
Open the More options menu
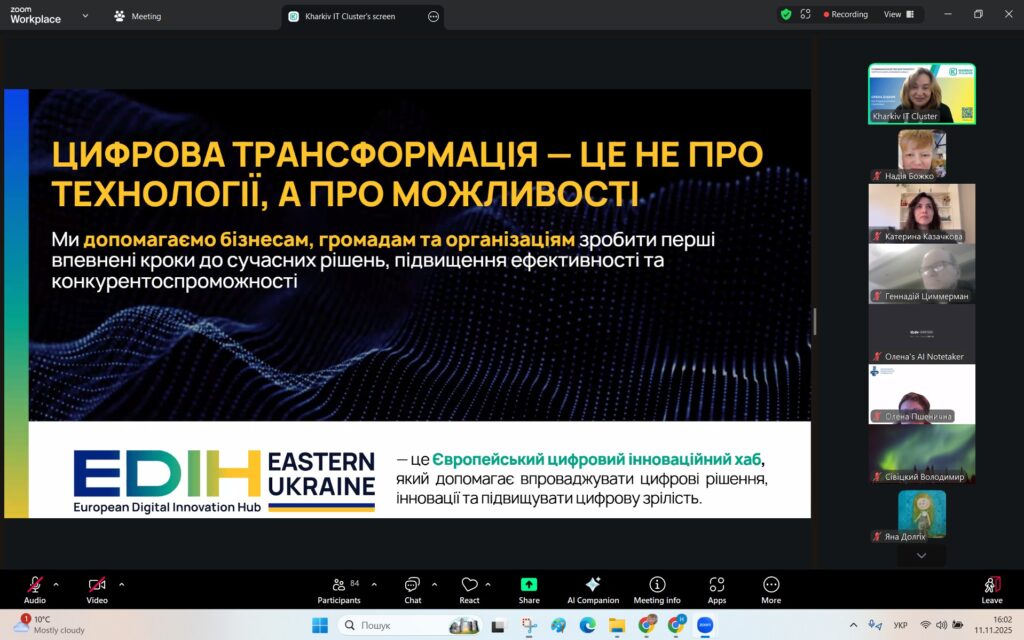(x=771, y=589)
